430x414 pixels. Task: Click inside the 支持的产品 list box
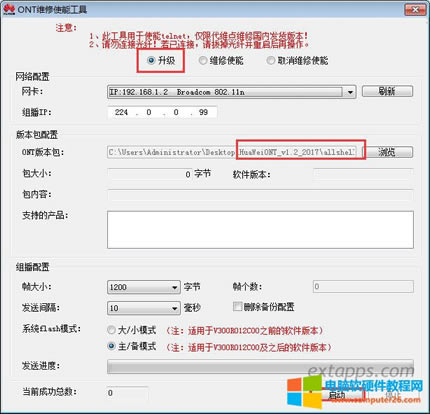[x=260, y=230]
